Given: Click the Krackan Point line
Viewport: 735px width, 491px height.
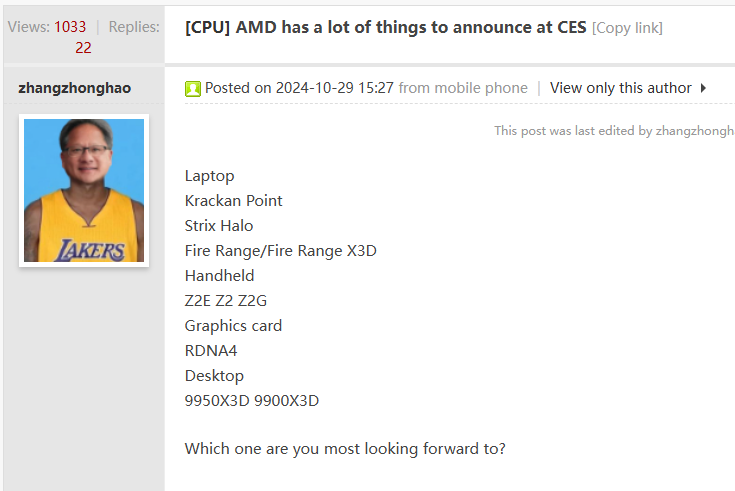Looking at the screenshot, I should point(233,201).
